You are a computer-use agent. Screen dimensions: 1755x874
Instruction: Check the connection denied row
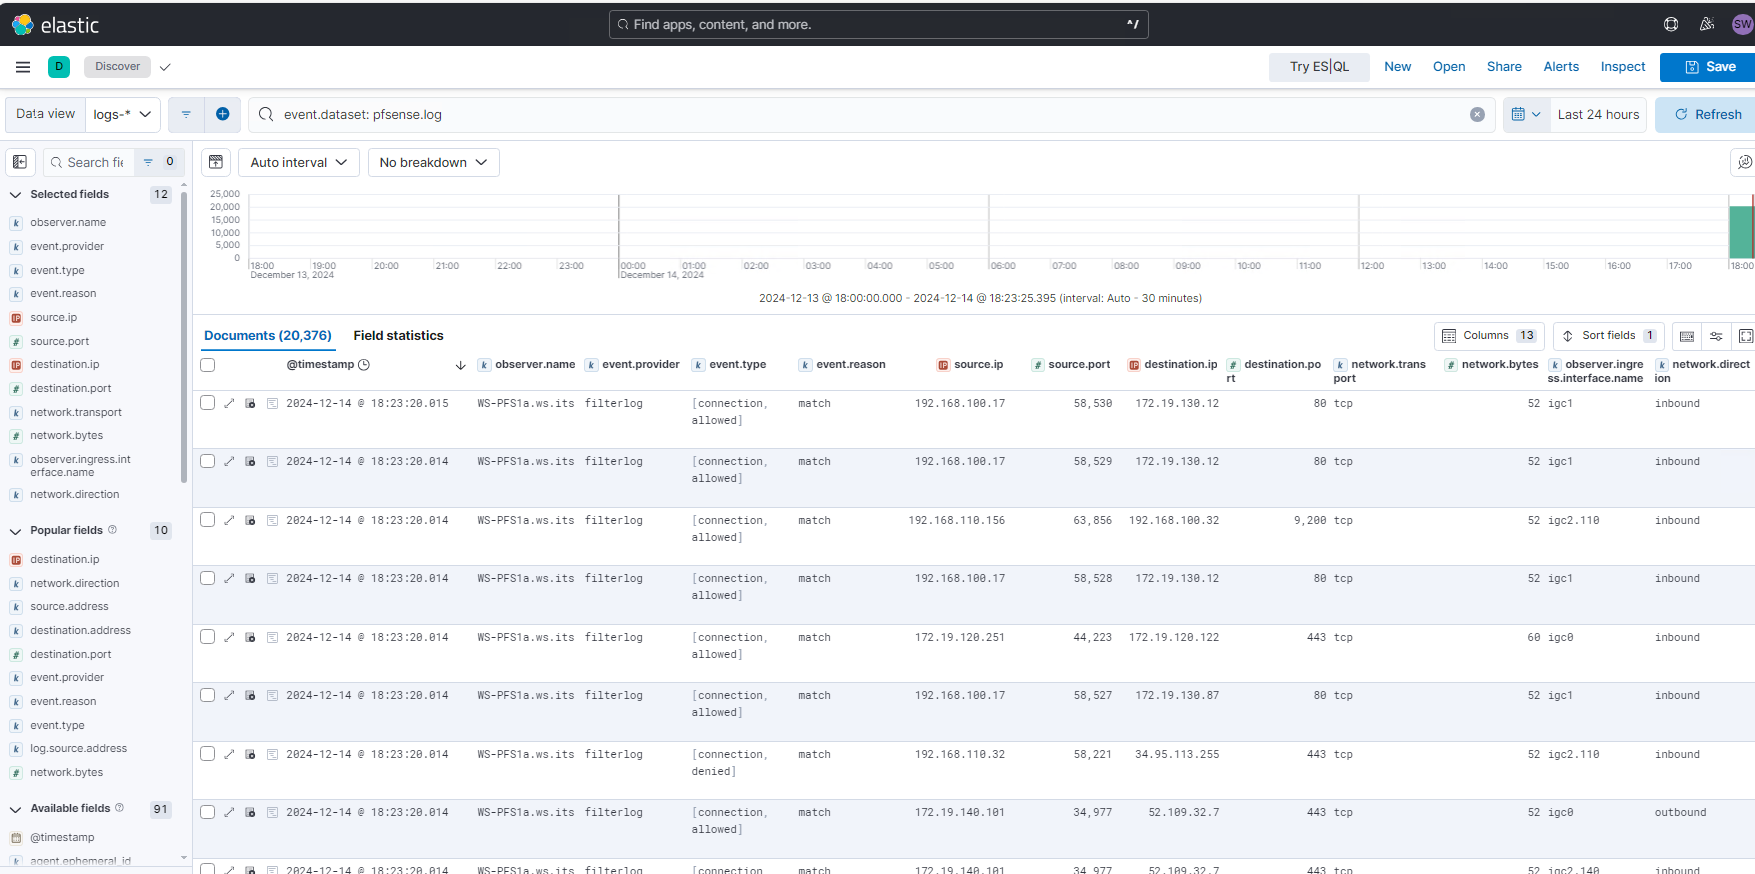pos(208,754)
